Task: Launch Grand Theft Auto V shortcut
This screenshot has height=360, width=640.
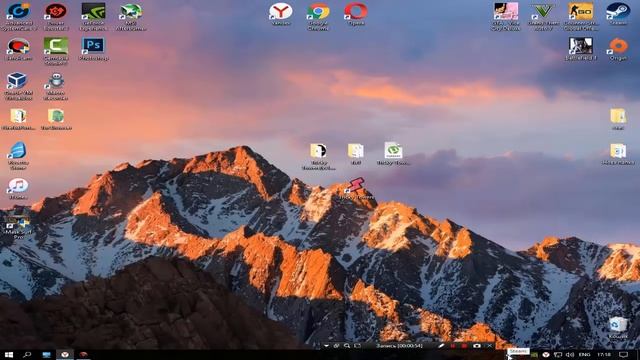Action: [x=543, y=17]
